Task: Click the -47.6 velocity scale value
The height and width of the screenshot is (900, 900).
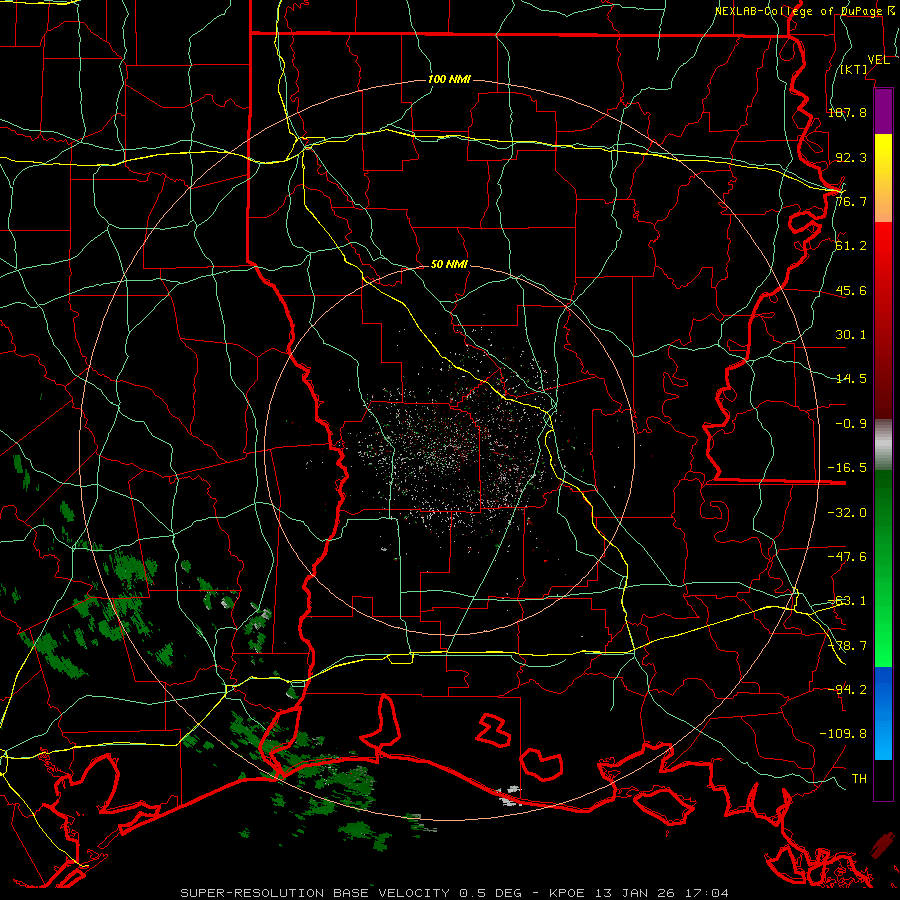Action: click(x=847, y=557)
